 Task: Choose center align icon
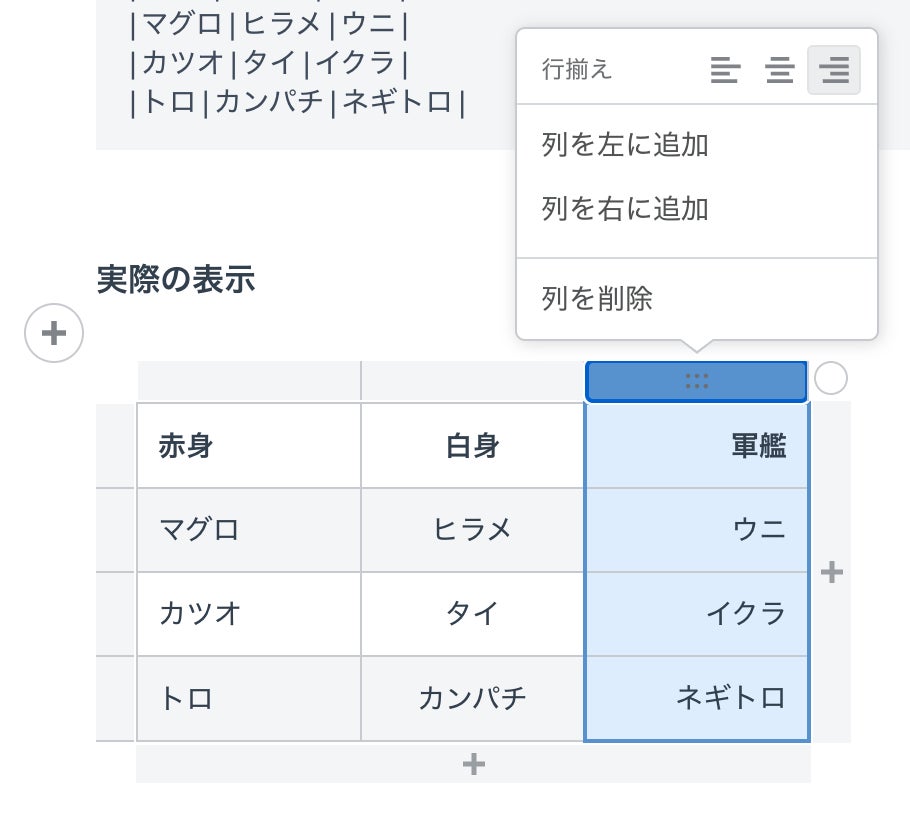point(779,70)
